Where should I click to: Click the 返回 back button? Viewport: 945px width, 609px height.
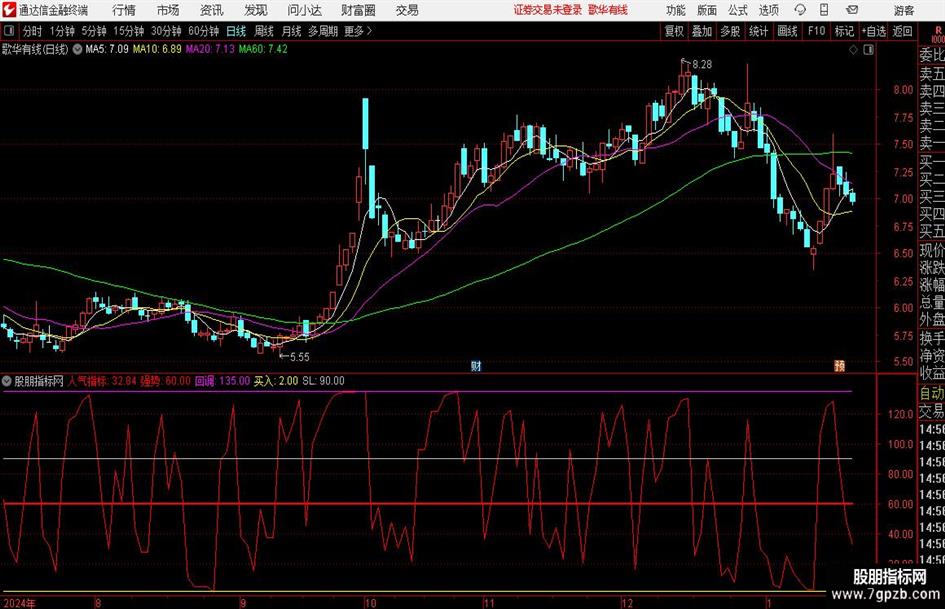(902, 31)
